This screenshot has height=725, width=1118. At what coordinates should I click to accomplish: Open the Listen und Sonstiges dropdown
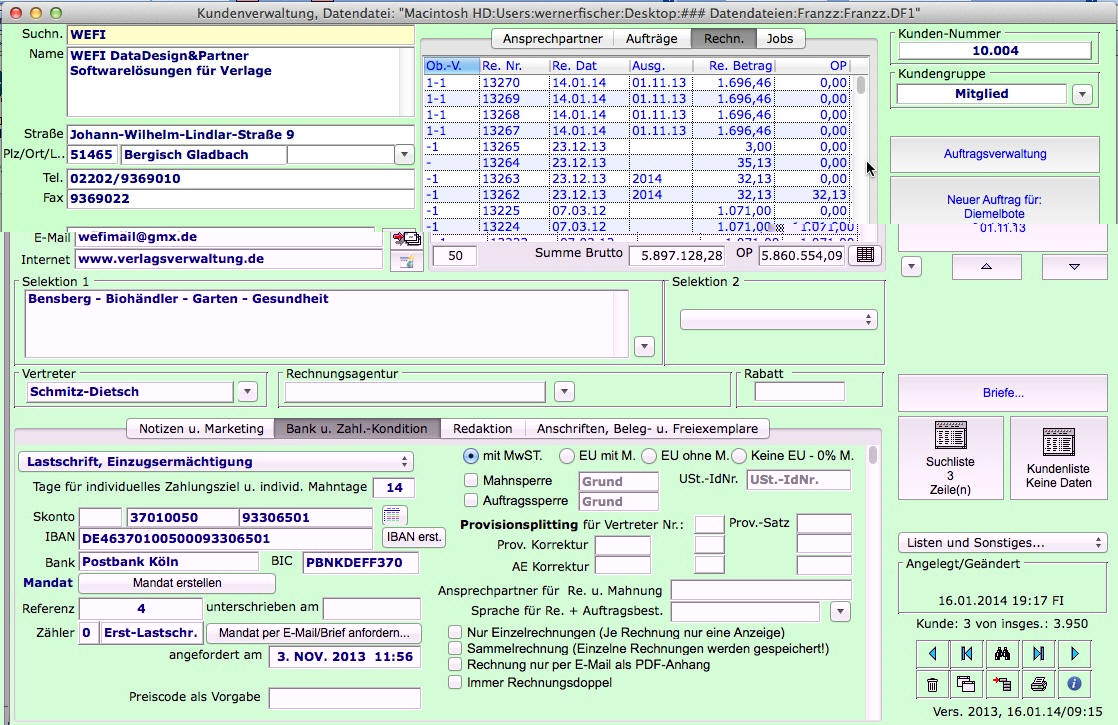click(1002, 543)
